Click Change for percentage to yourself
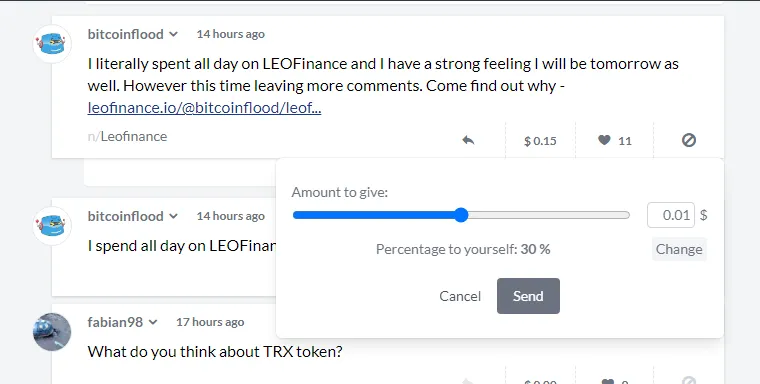Viewport: 760px width, 384px height. (679, 249)
